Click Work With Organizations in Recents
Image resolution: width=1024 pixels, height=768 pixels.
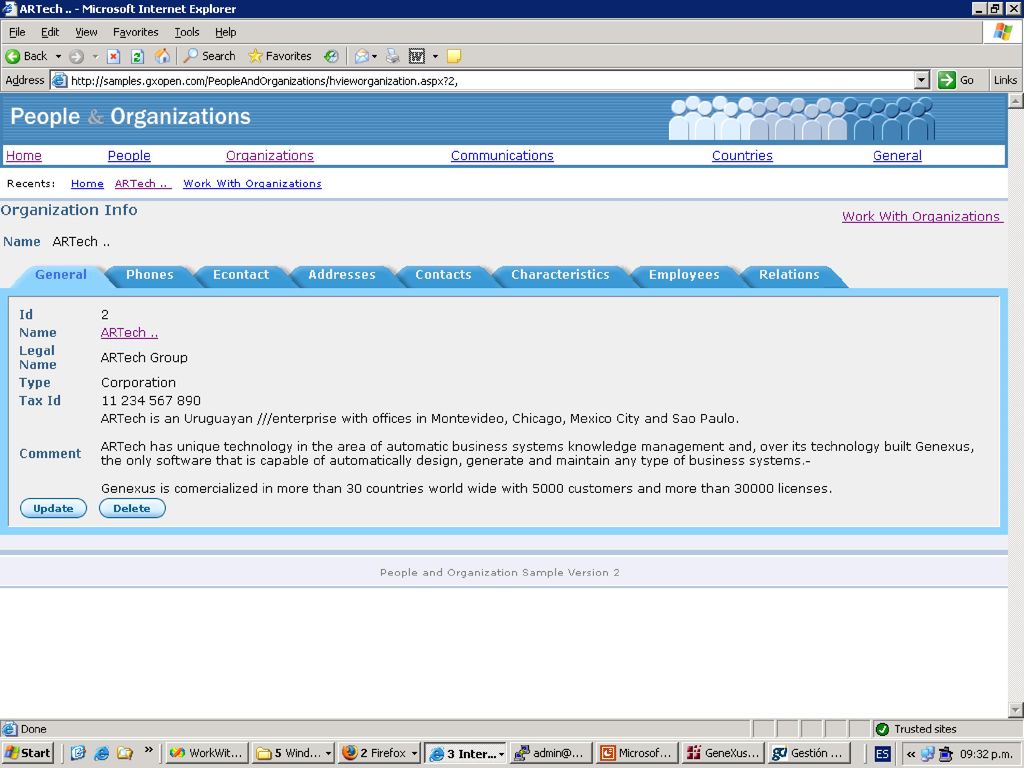point(252,184)
